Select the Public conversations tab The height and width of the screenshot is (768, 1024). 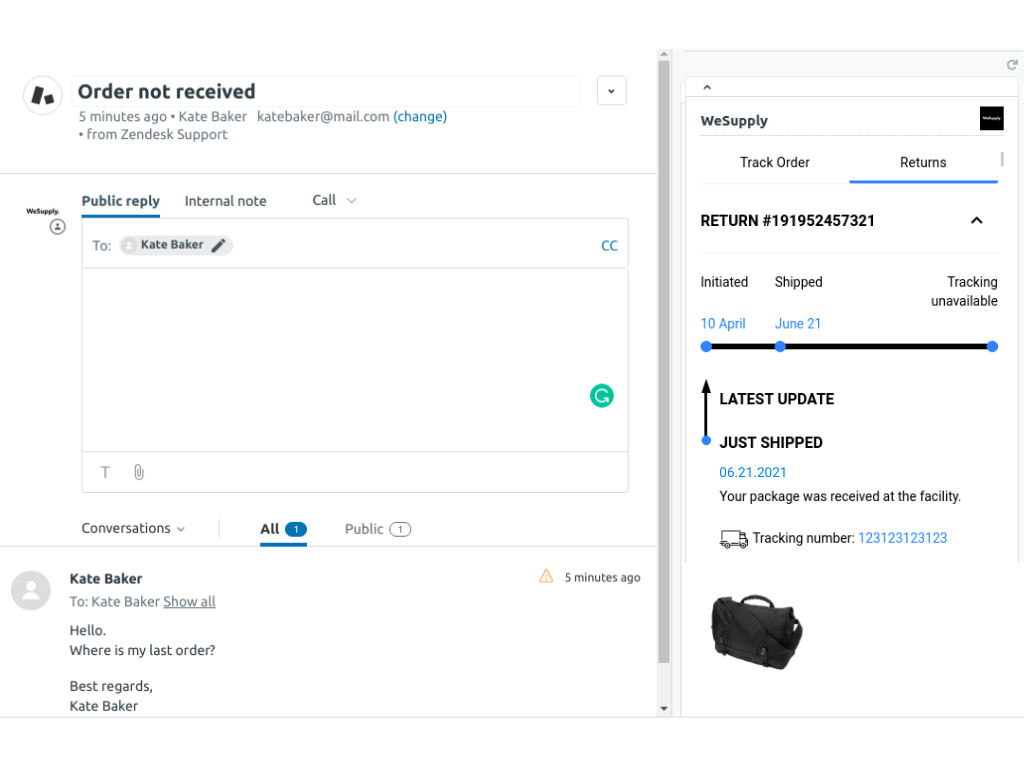click(x=377, y=529)
